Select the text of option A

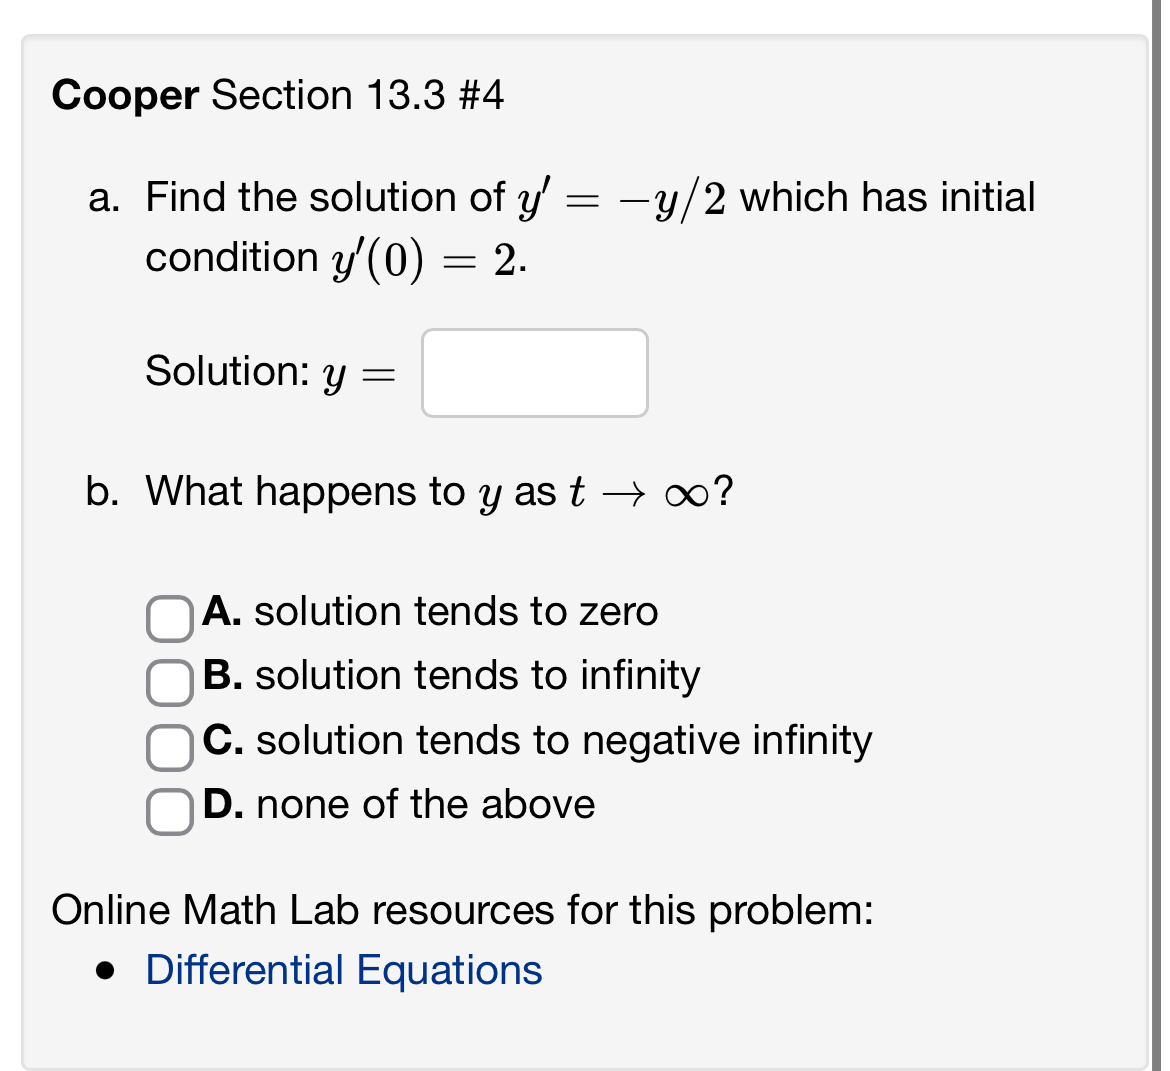[x=430, y=611]
